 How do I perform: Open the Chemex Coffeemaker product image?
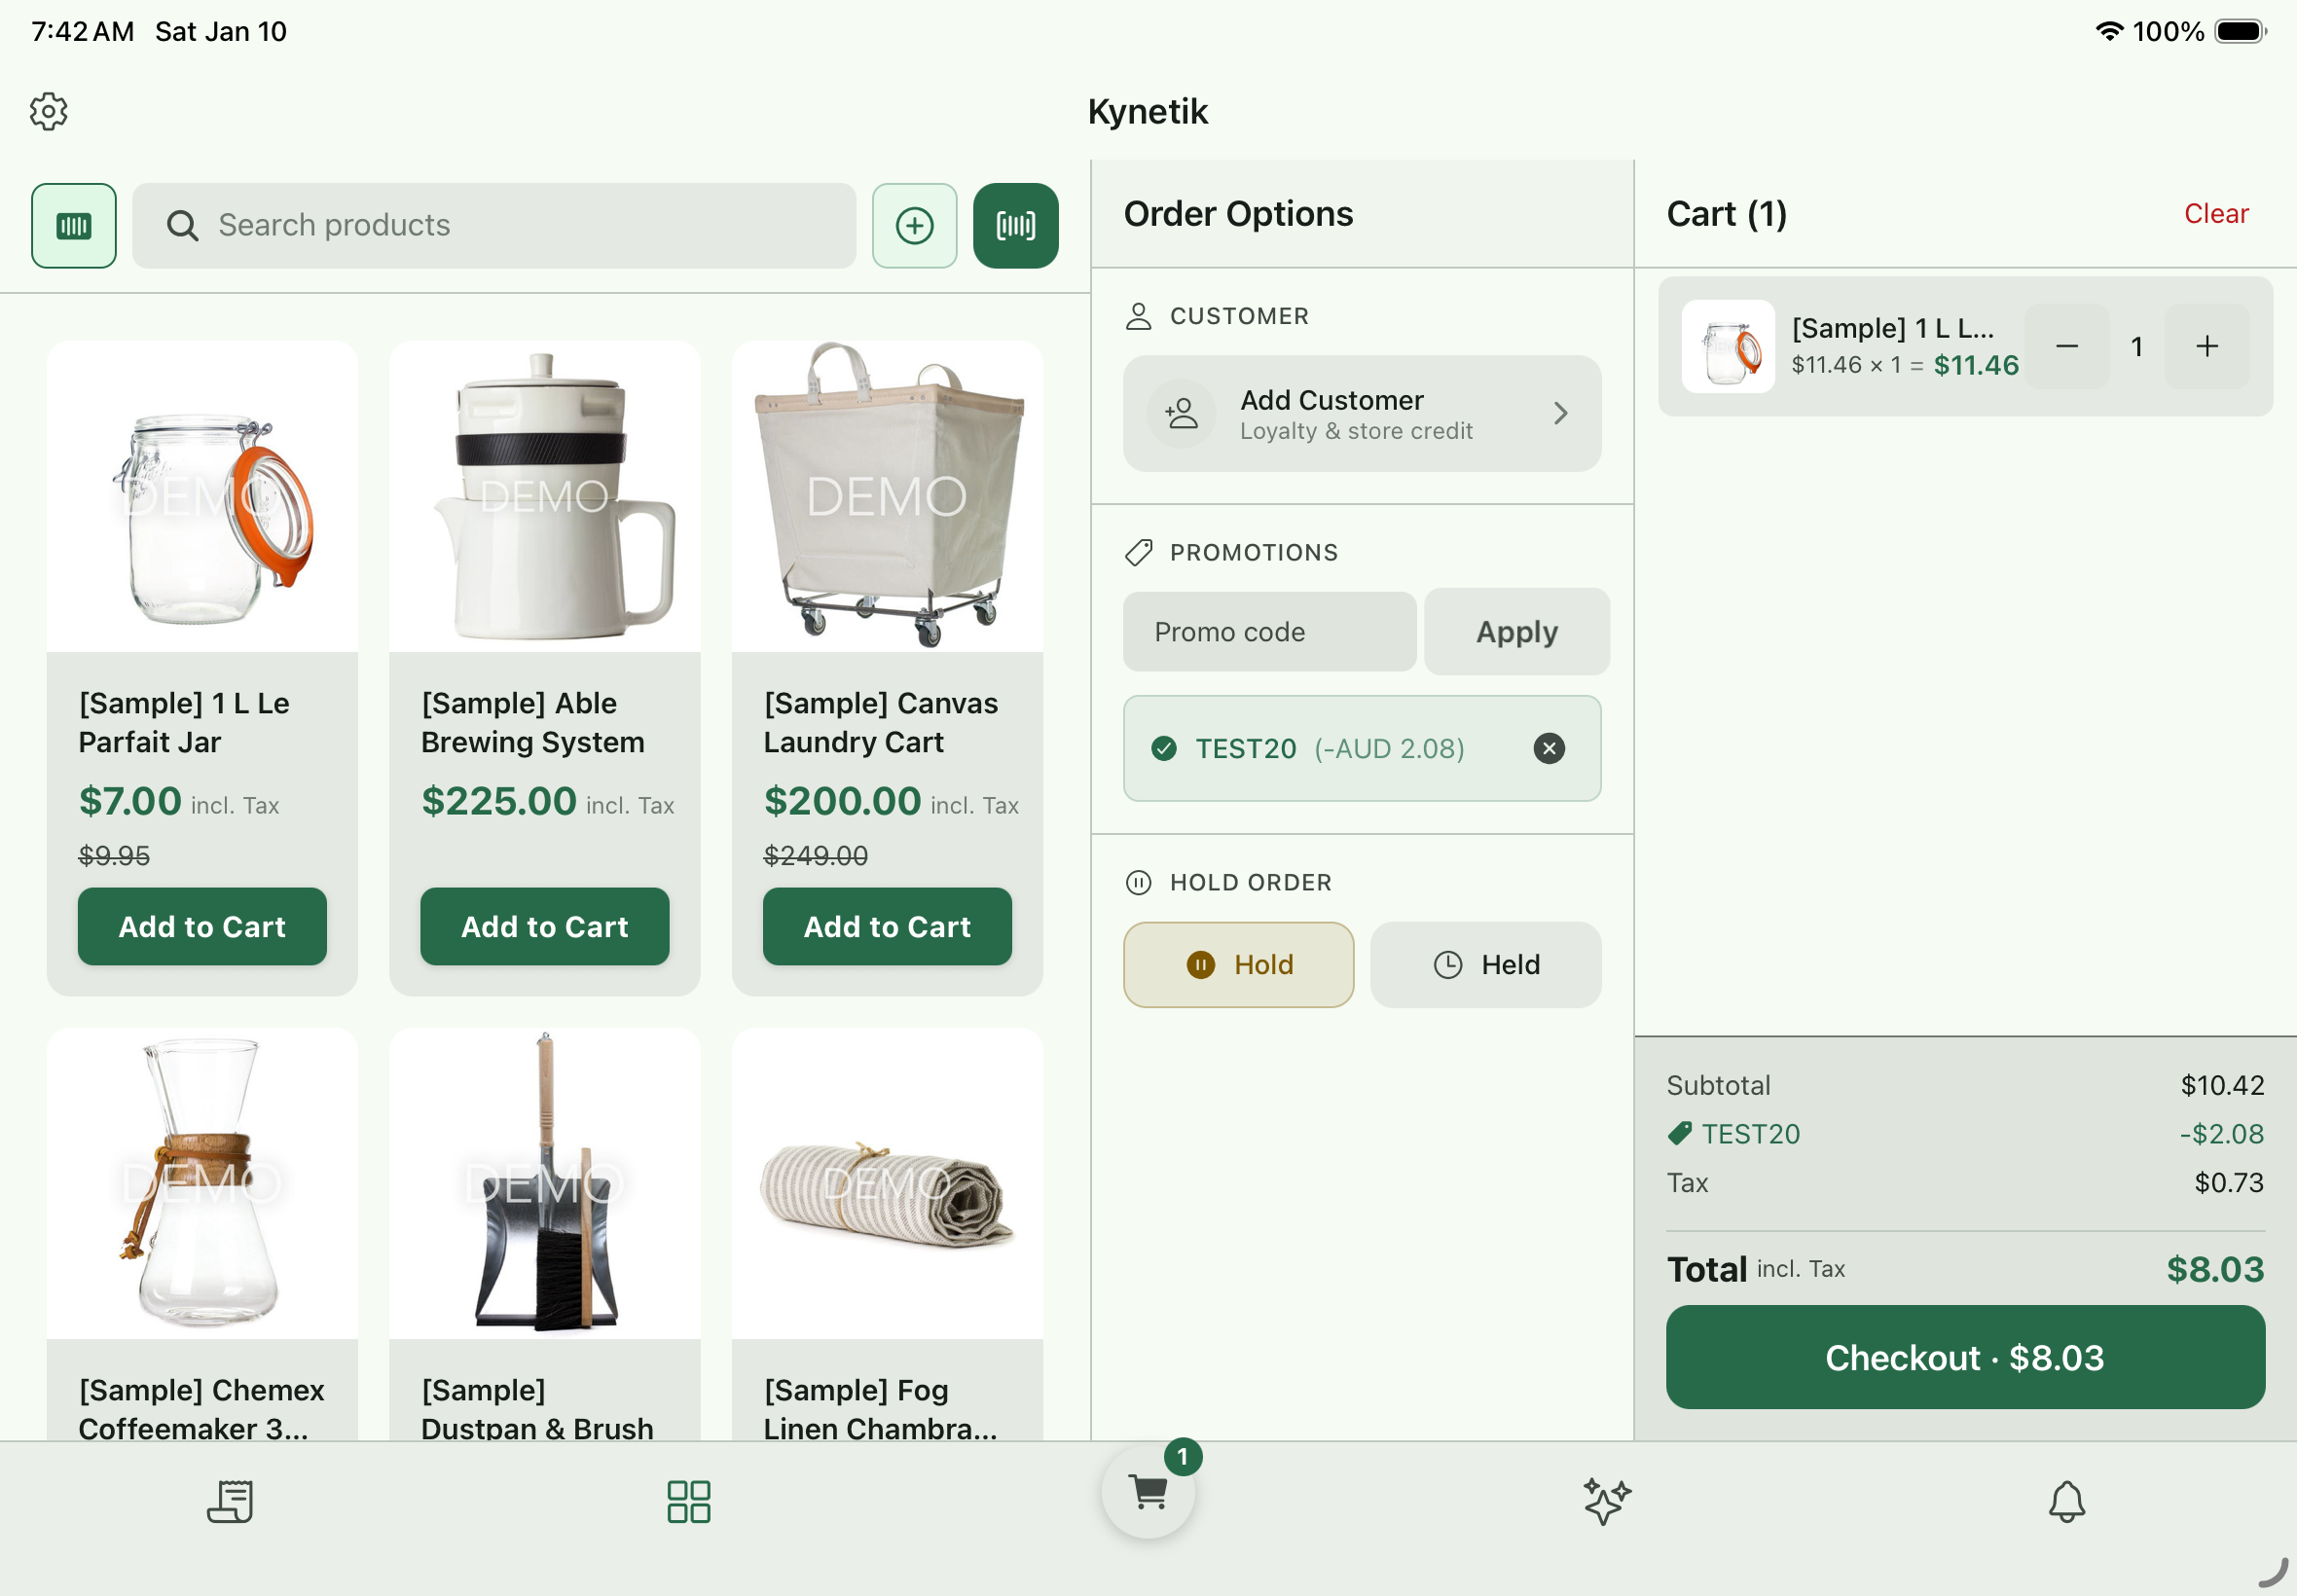click(x=202, y=1183)
